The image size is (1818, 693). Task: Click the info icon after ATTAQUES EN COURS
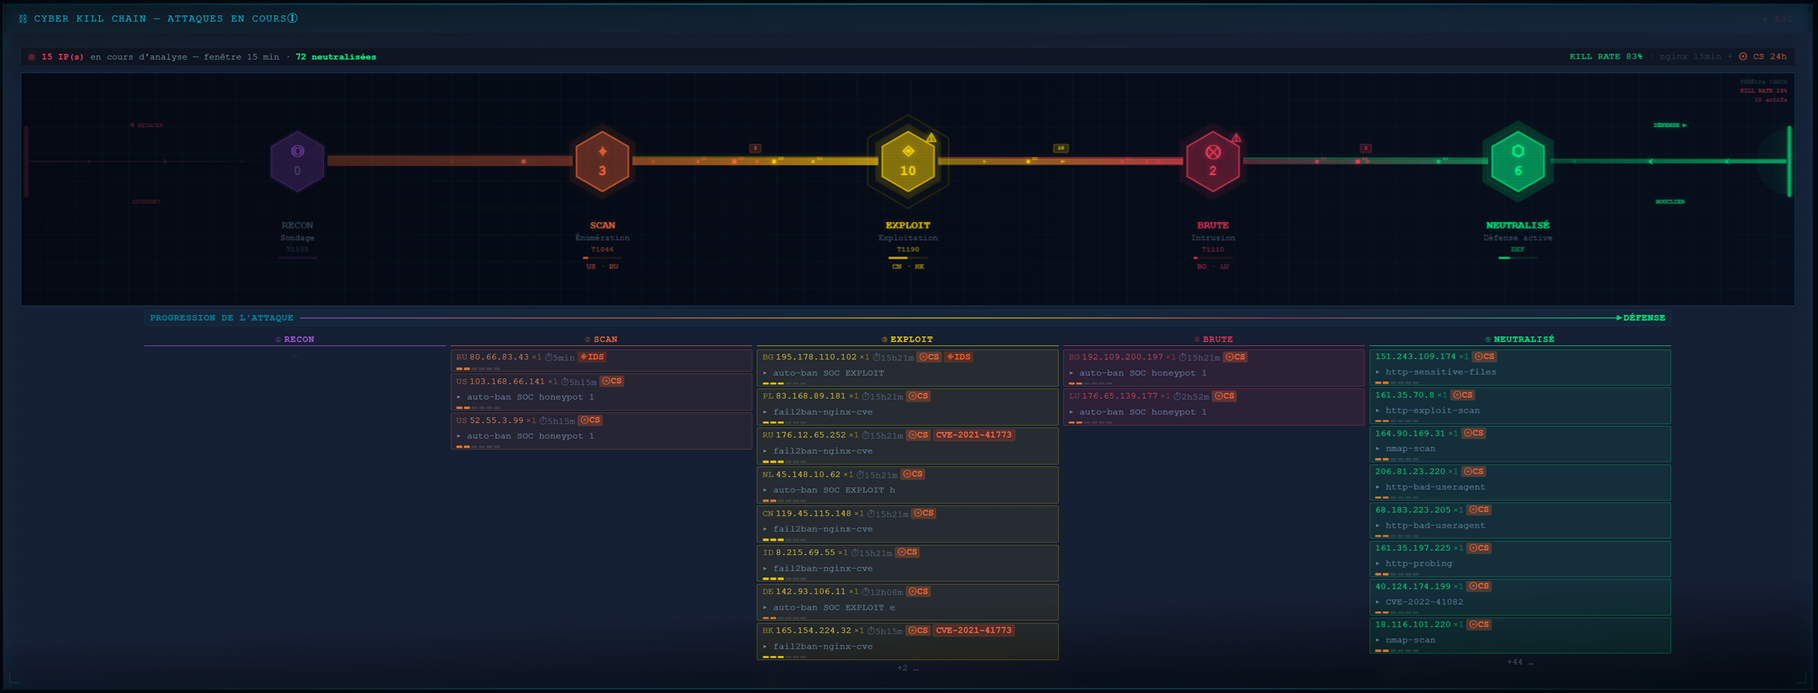click(x=292, y=18)
